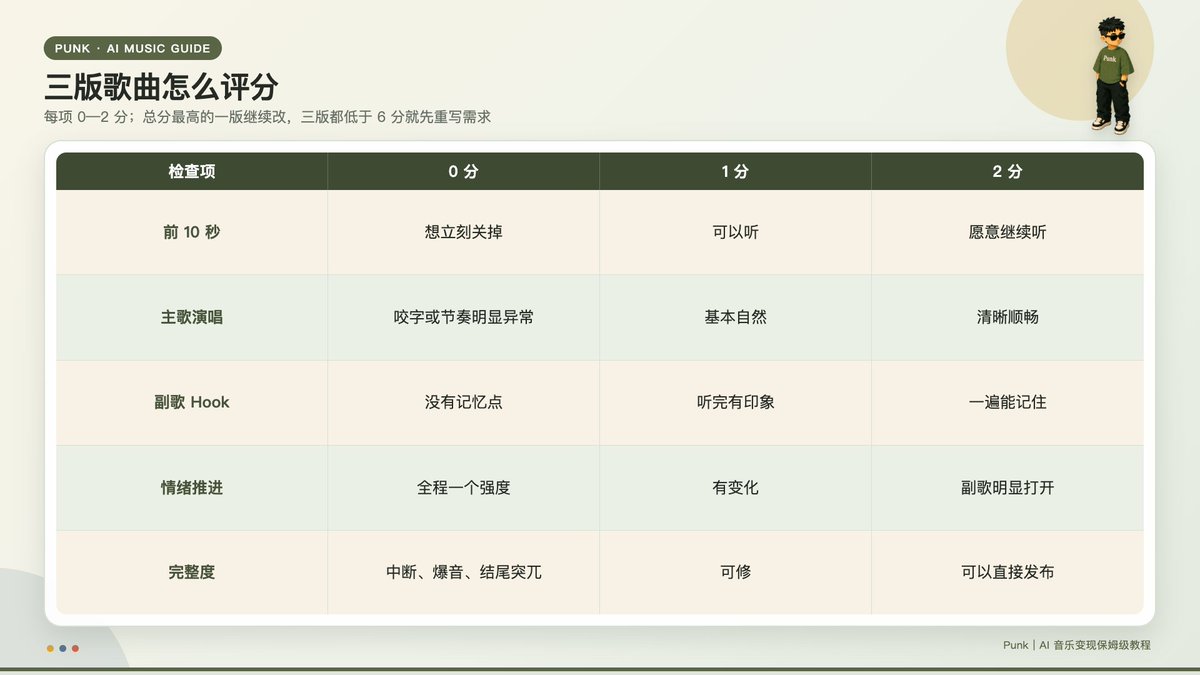Click the Punk cartoon character avatar
This screenshot has height=675, width=1200.
pyautogui.click(x=1112, y=74)
